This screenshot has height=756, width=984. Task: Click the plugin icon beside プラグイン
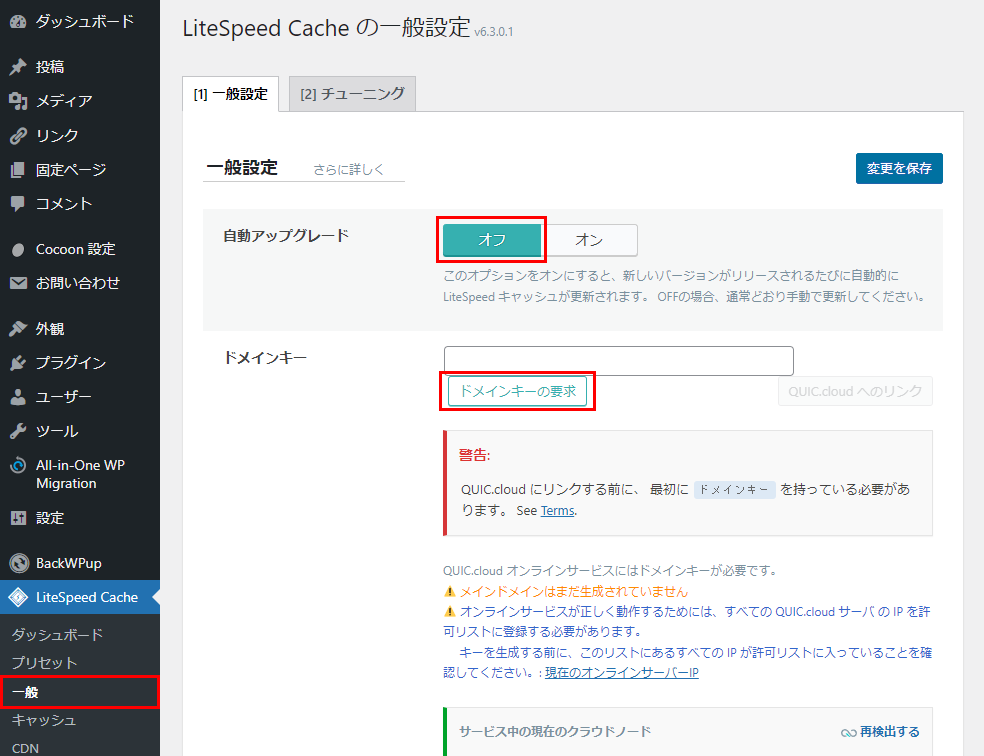[x=18, y=363]
